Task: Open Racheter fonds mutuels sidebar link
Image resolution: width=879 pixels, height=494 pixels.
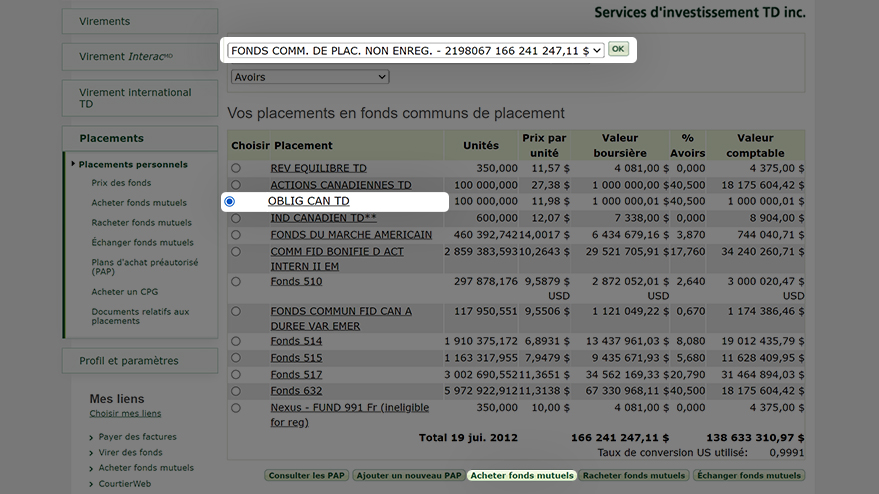Action: coord(141,223)
